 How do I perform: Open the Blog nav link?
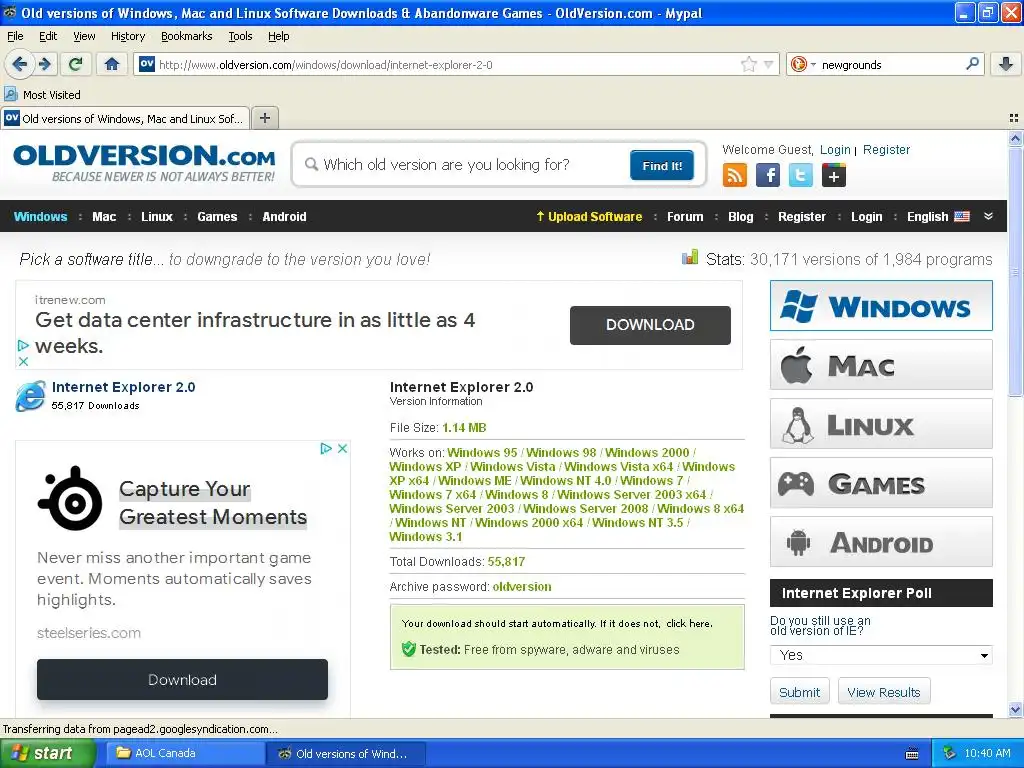(x=741, y=216)
